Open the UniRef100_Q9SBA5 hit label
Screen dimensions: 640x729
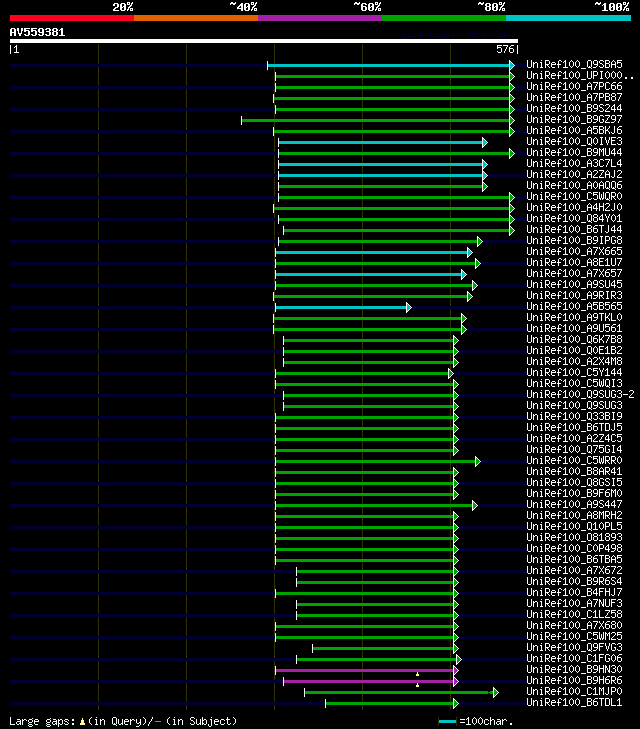click(x=574, y=64)
